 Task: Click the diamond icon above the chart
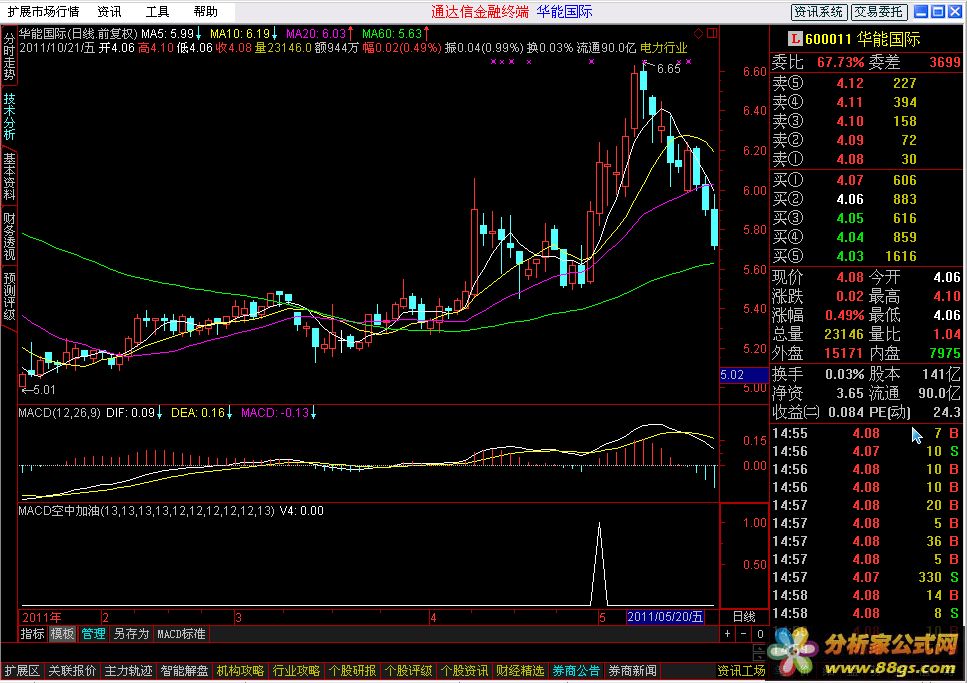tap(699, 33)
